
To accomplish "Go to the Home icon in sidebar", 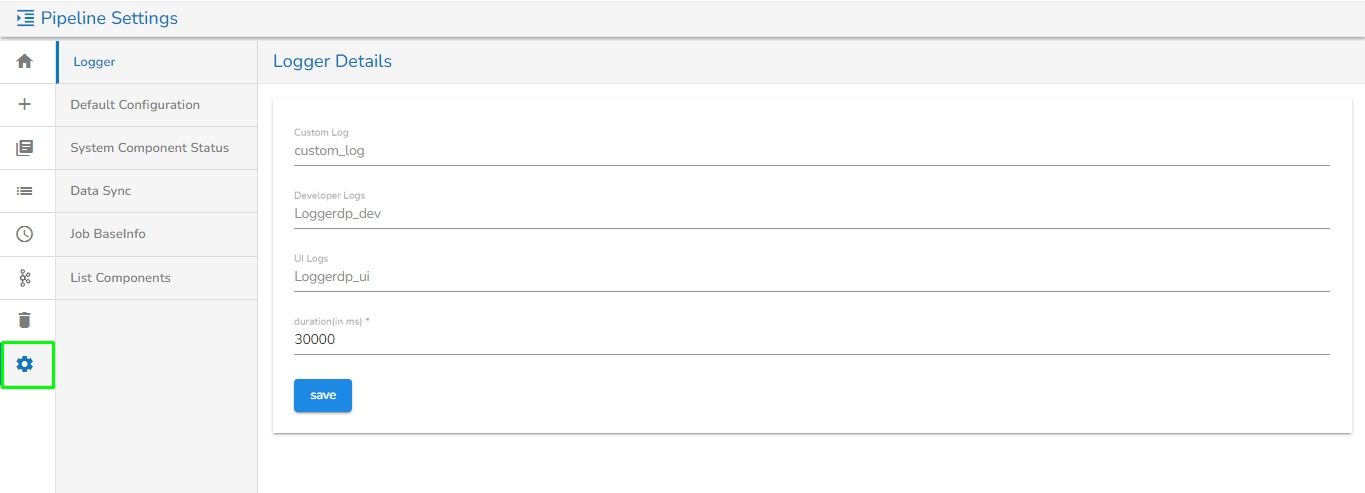I will (x=25, y=62).
